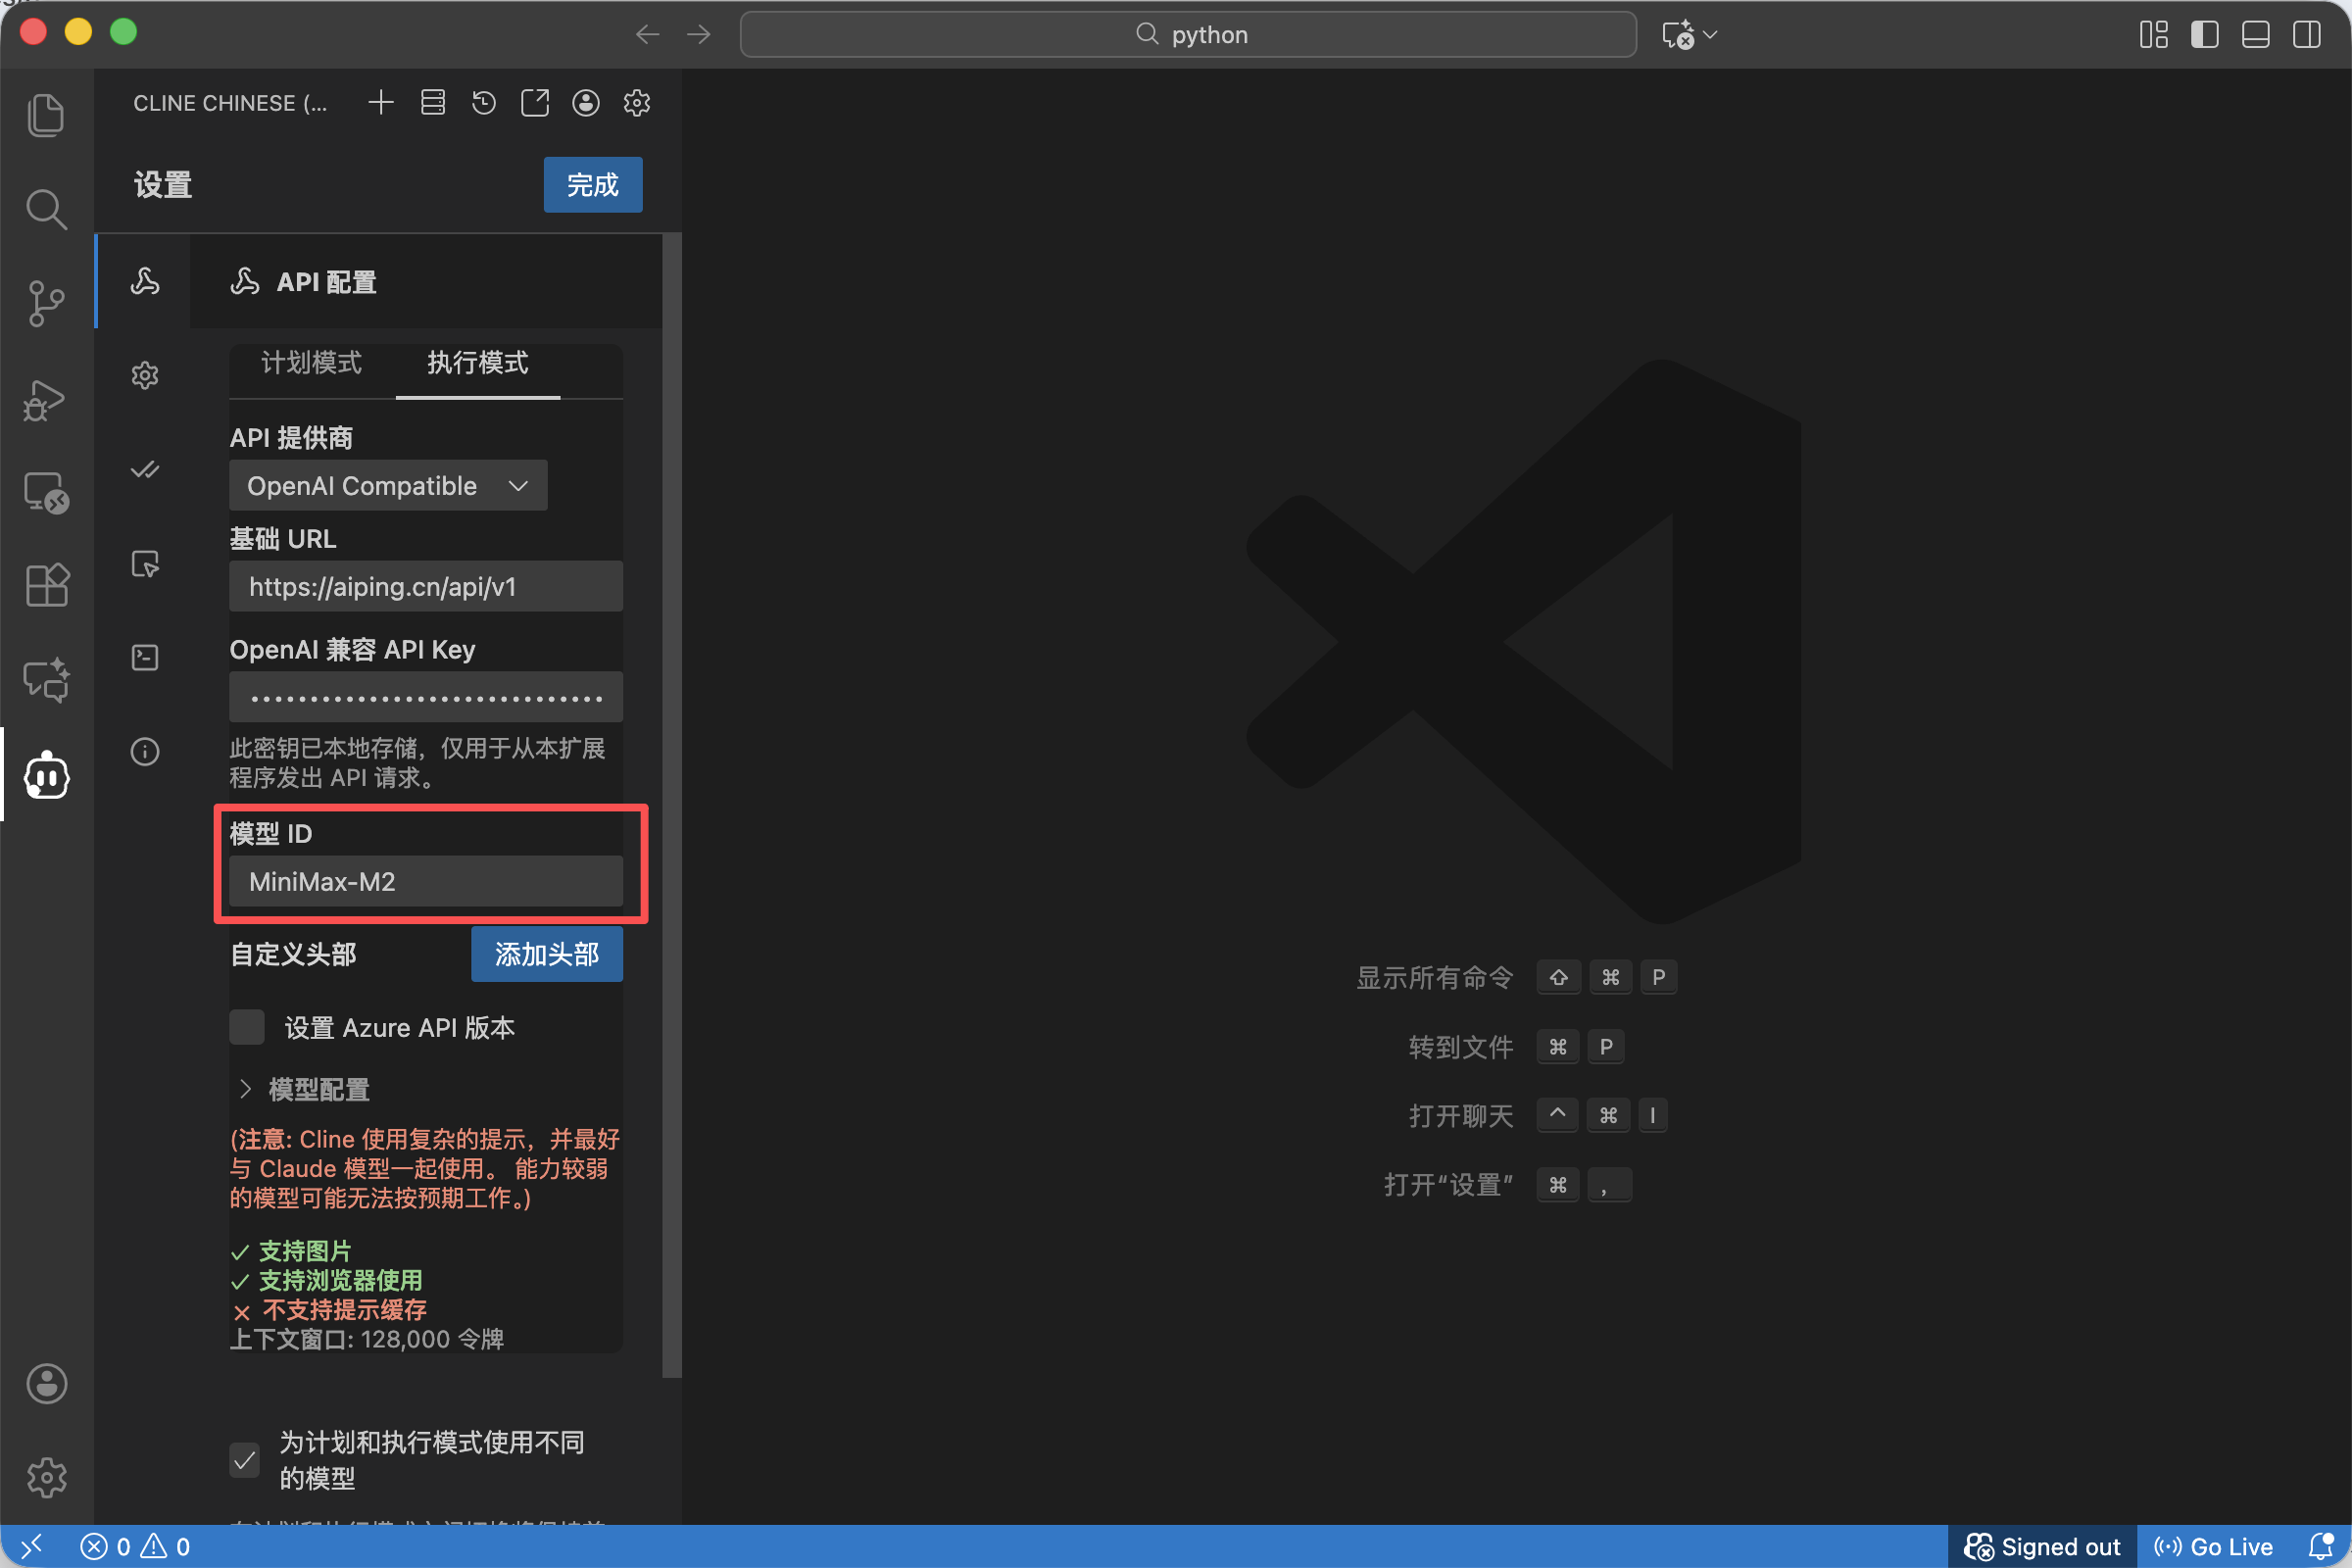Uncheck 为计划和执行模式使用不同的模型 checkbox
The height and width of the screenshot is (1568, 2352).
tap(245, 1459)
